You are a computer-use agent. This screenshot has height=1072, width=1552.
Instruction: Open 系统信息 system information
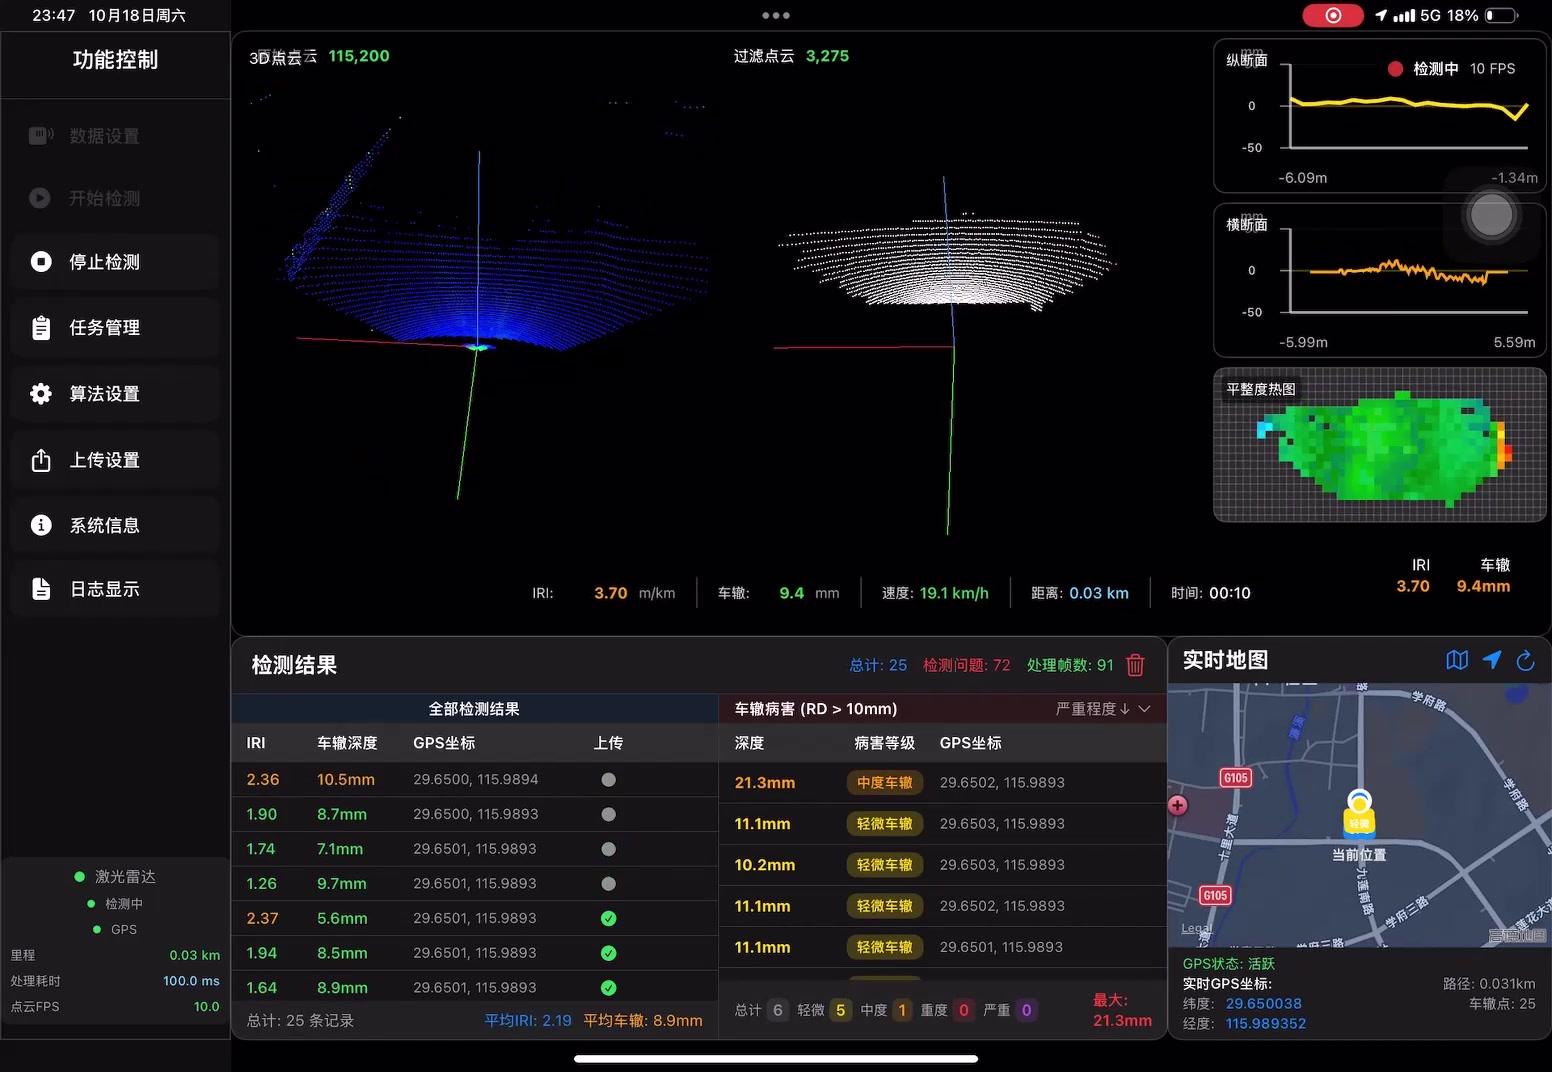[115, 525]
